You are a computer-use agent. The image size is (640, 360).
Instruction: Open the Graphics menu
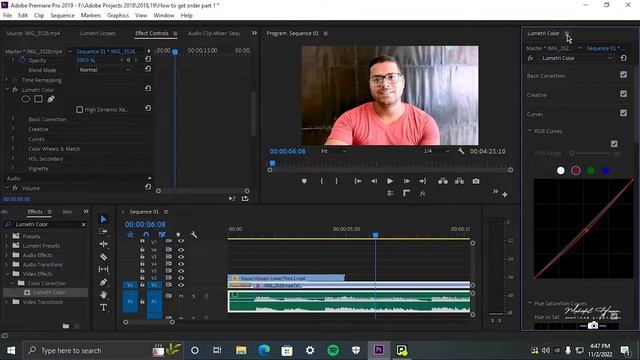click(x=118, y=15)
